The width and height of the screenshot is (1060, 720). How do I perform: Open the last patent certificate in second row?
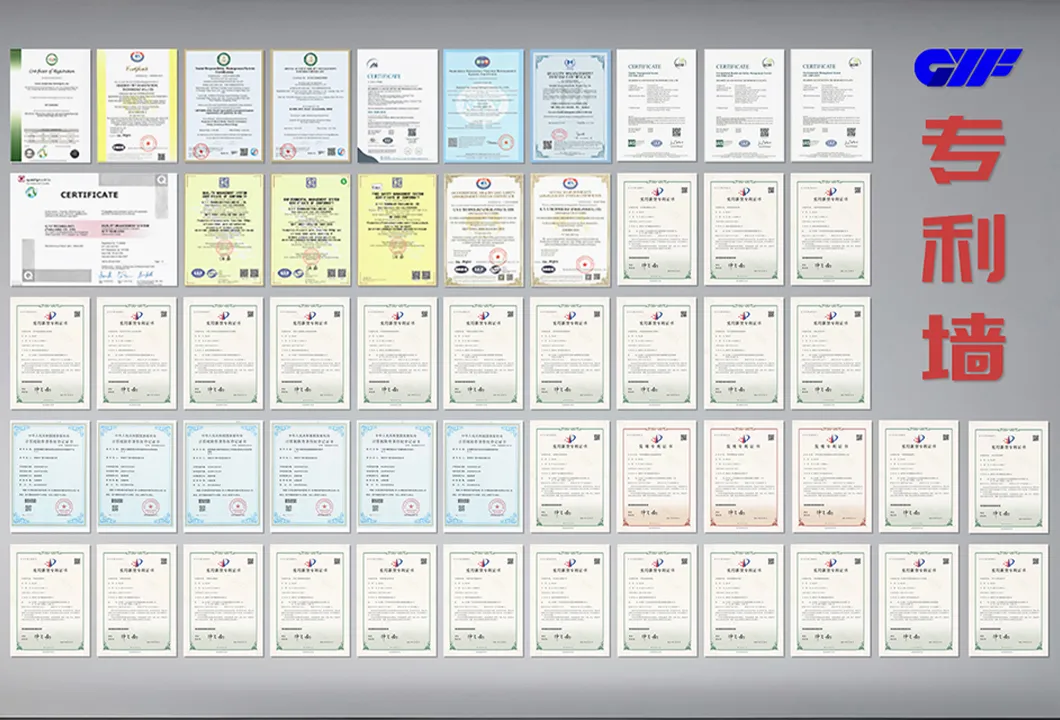pos(831,230)
